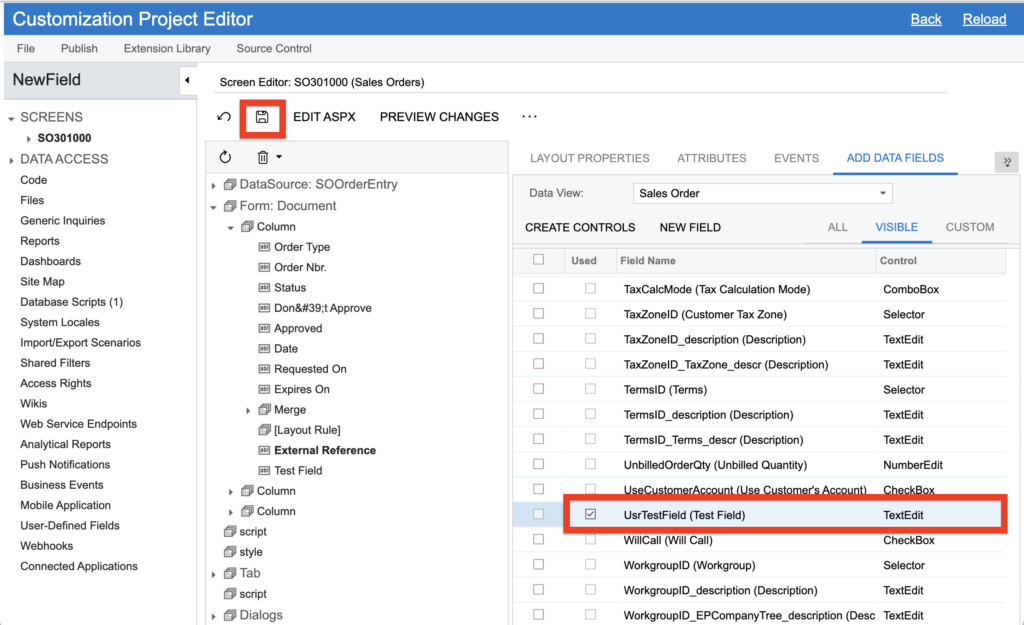Toggle the select-all header checkbox

pos(539,260)
